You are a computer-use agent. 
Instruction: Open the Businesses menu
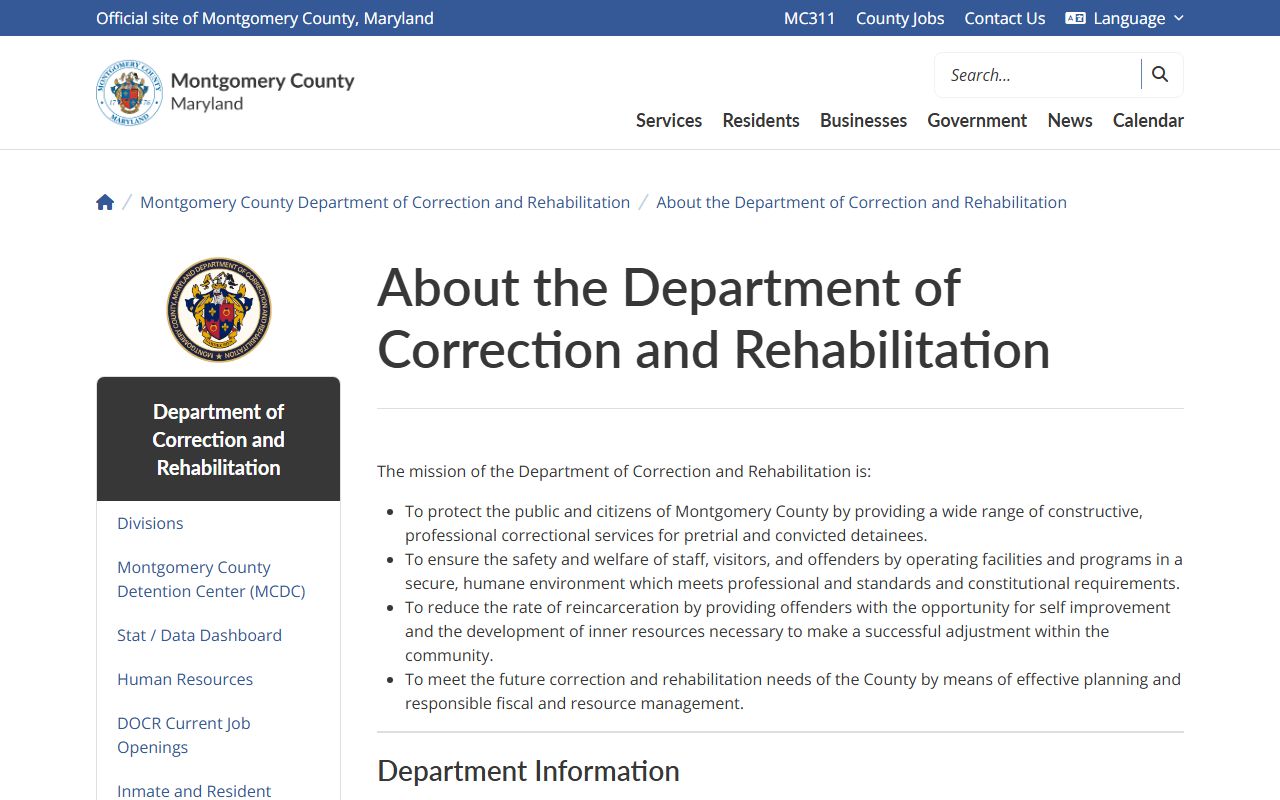863,120
